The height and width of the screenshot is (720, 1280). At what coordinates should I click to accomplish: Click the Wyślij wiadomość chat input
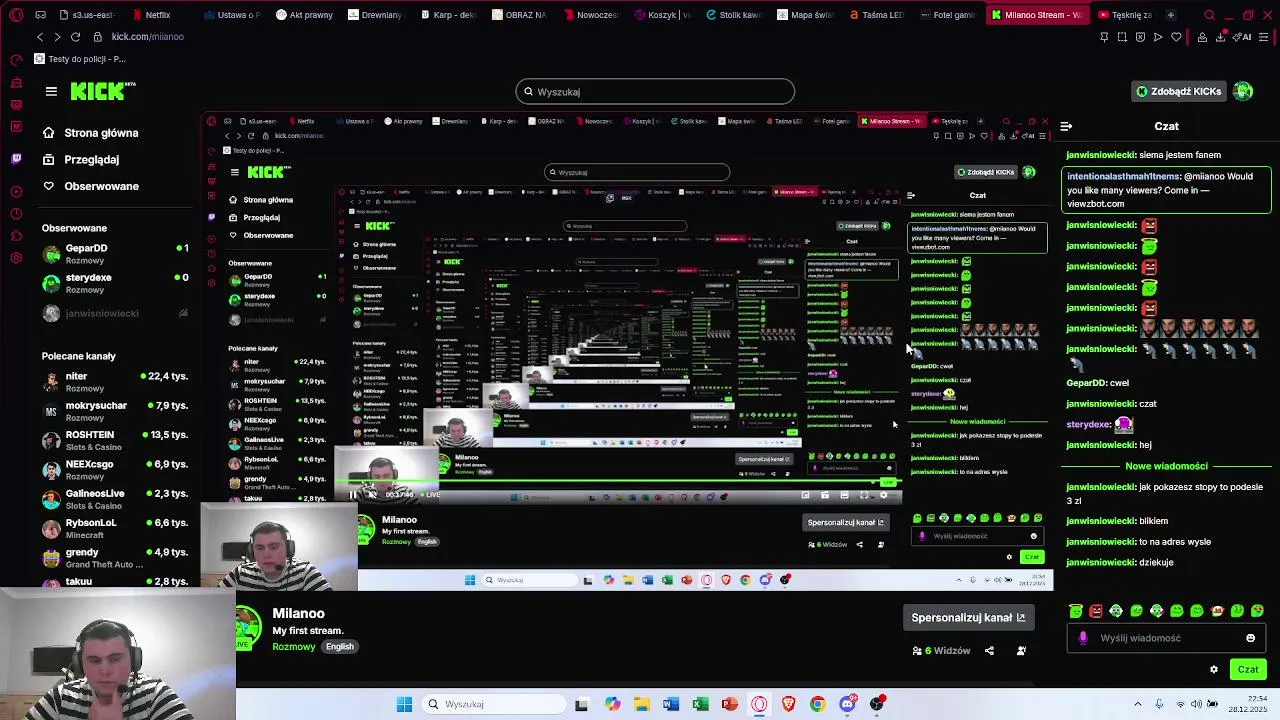(1165, 638)
